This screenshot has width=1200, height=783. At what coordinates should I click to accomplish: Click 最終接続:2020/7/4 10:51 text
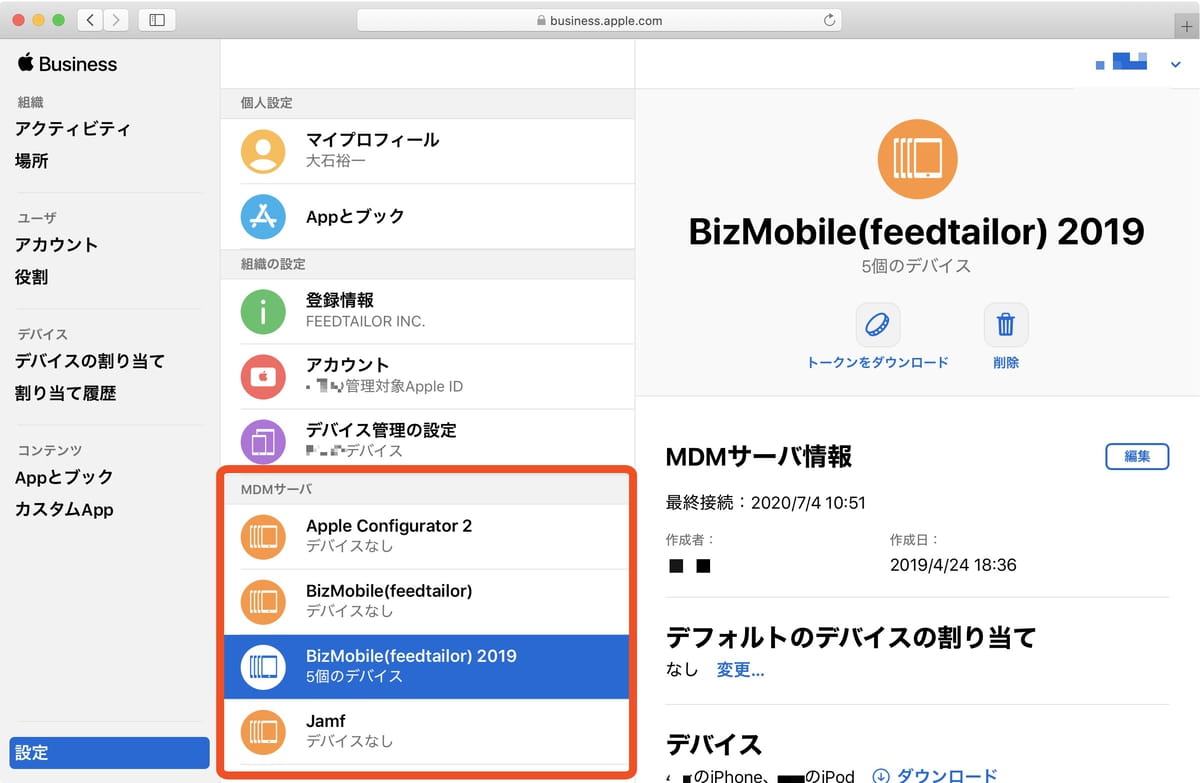coord(766,503)
